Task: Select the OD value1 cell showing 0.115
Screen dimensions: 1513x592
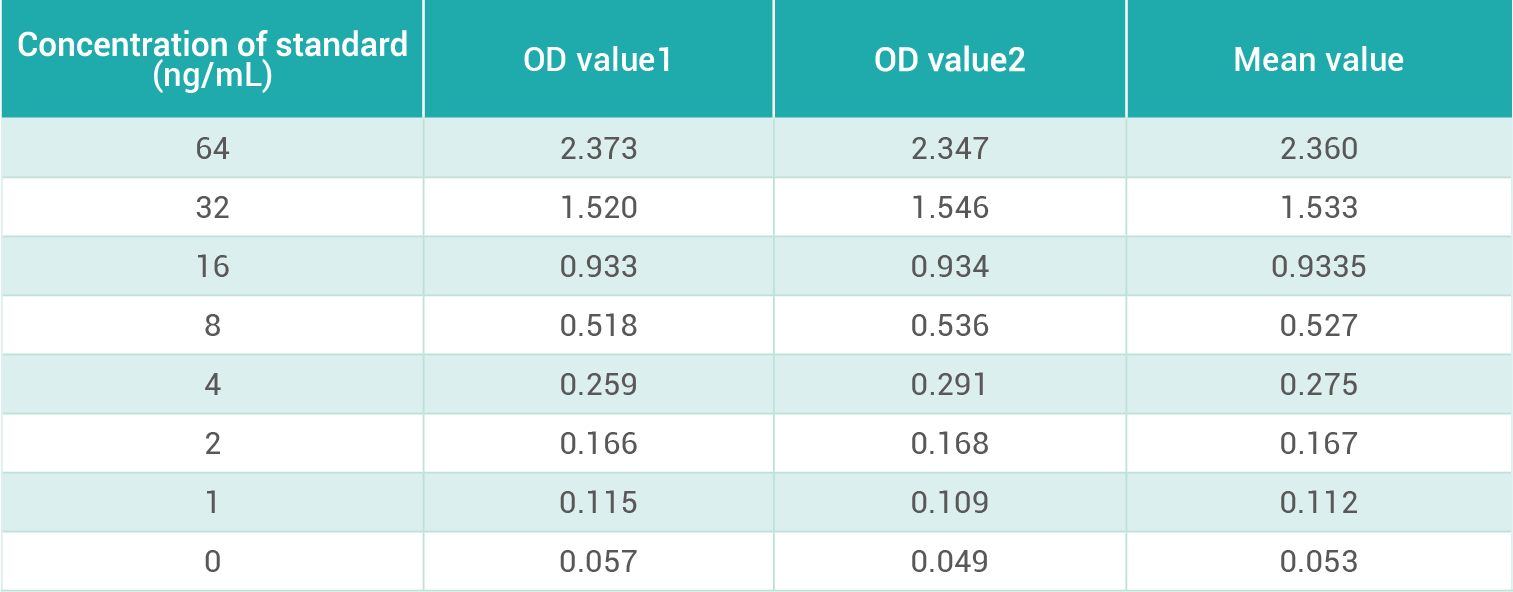Action: tap(598, 503)
